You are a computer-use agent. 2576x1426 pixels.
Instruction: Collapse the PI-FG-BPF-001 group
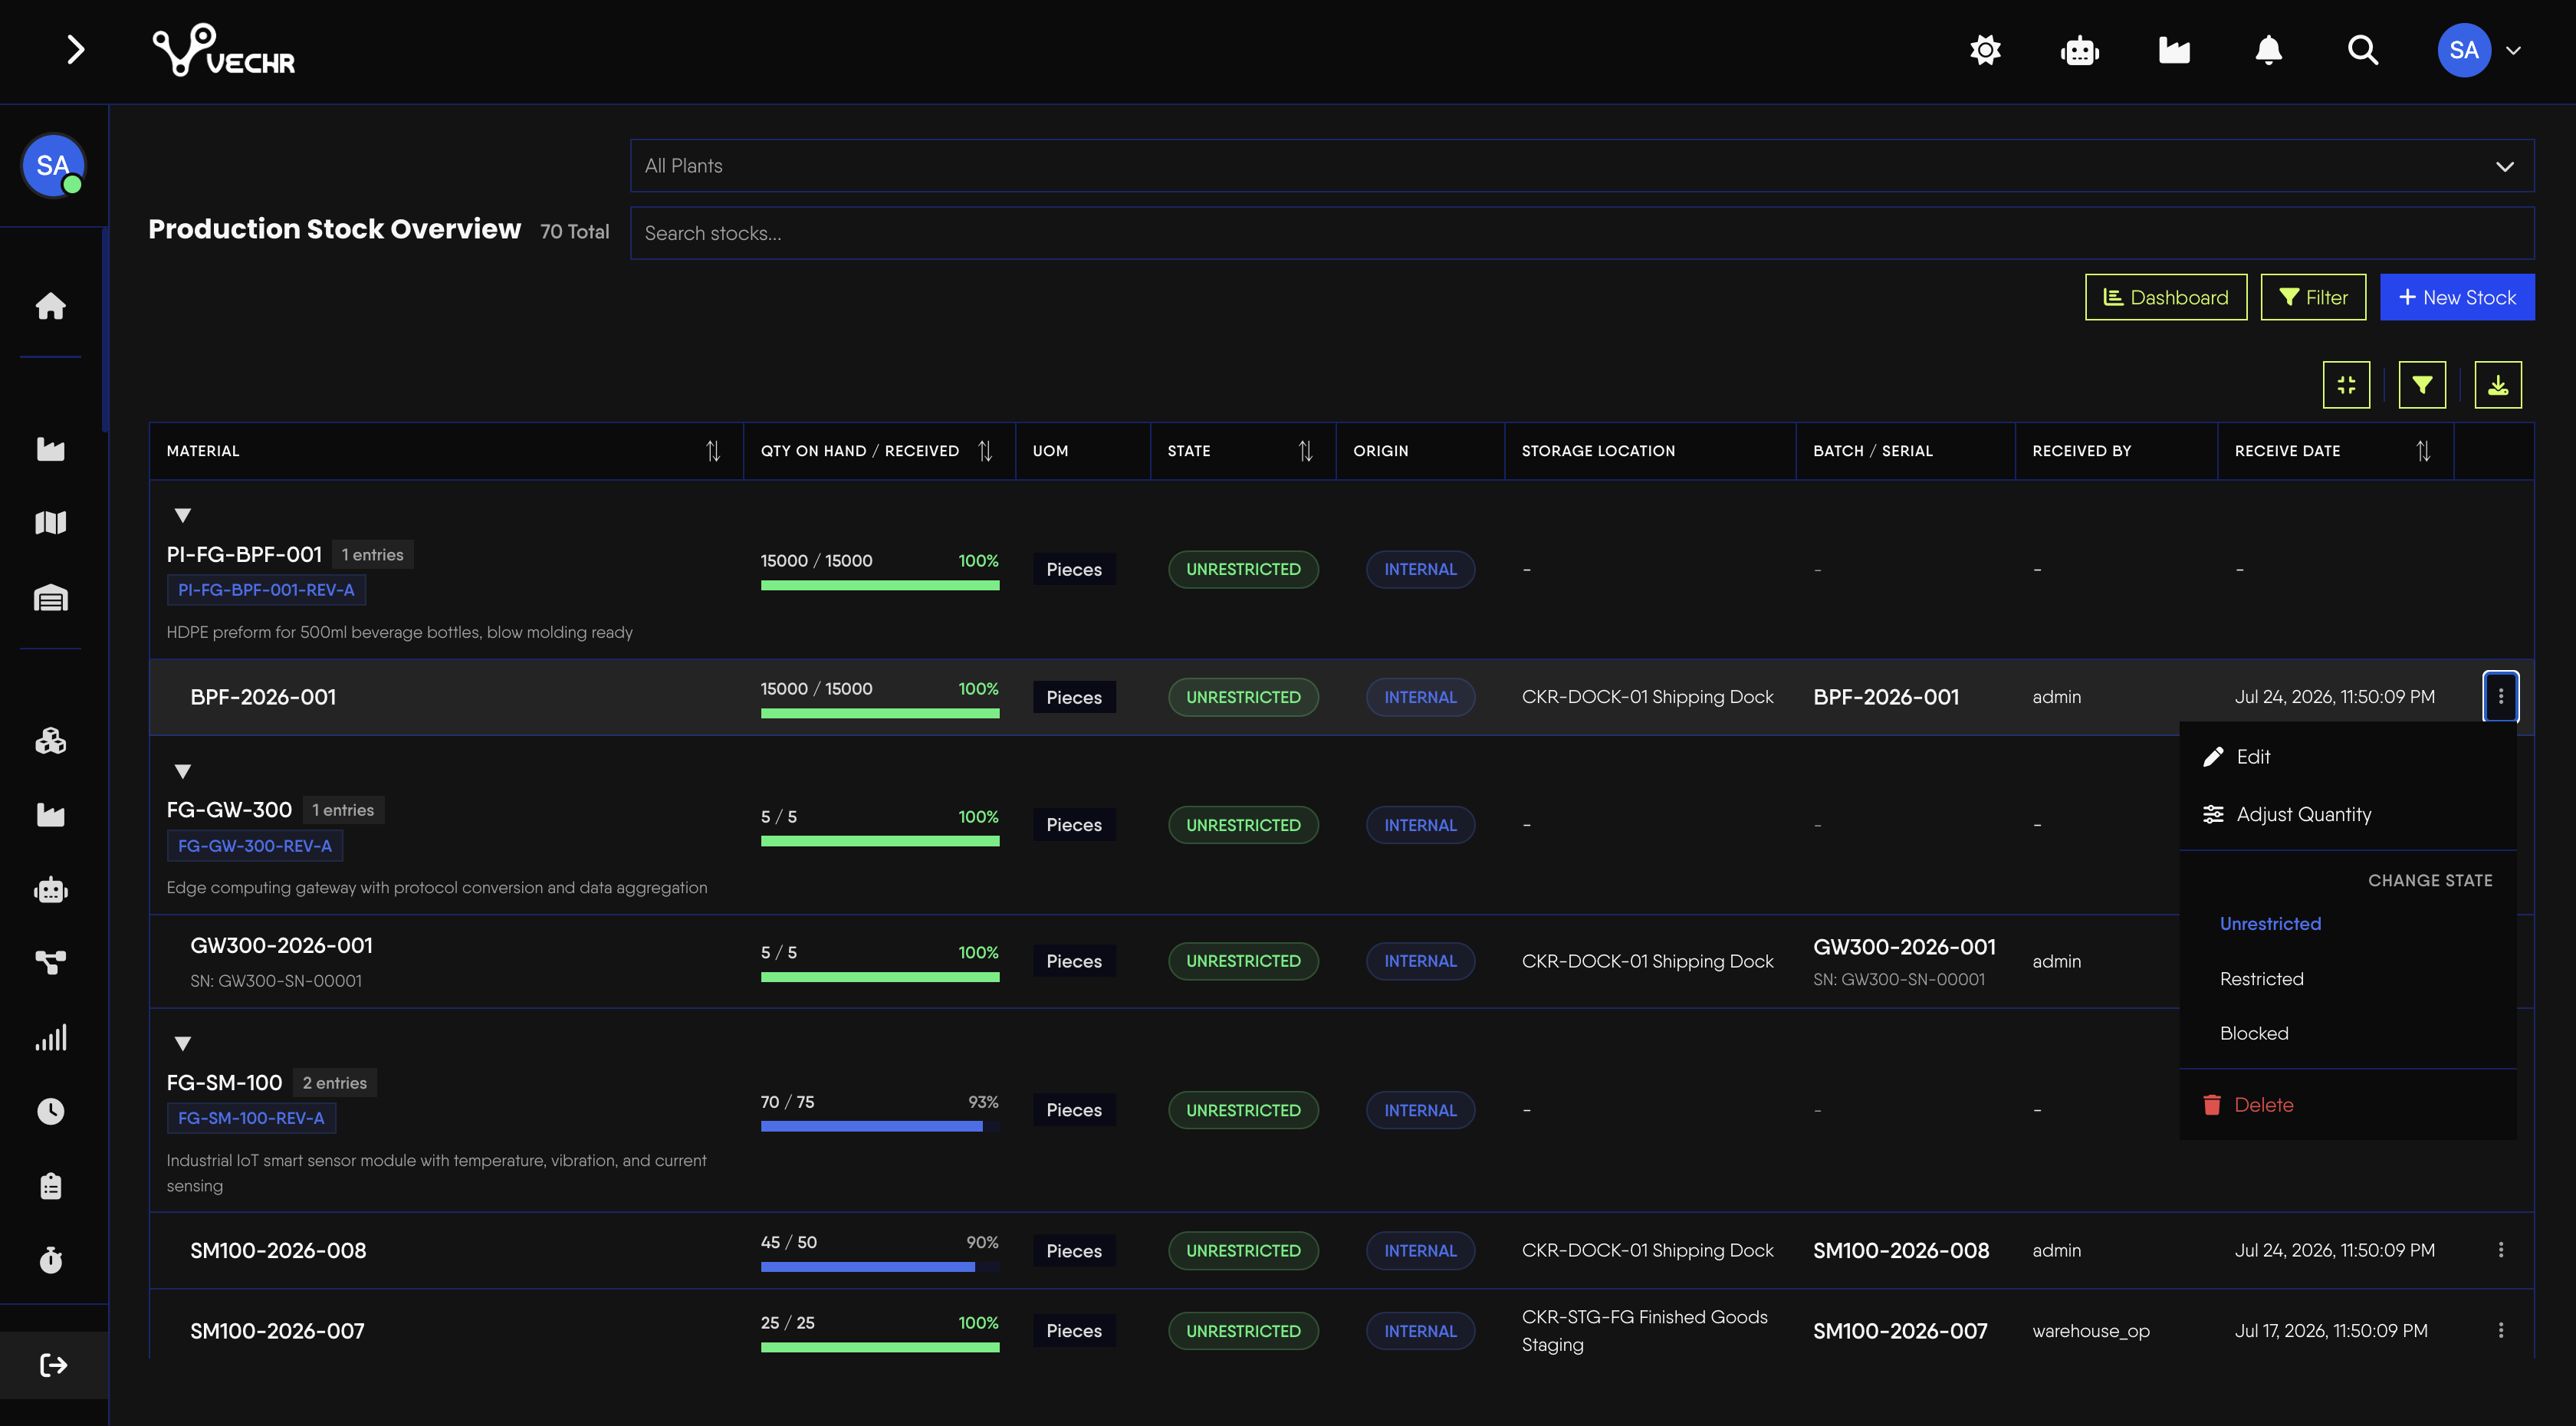pyautogui.click(x=182, y=515)
